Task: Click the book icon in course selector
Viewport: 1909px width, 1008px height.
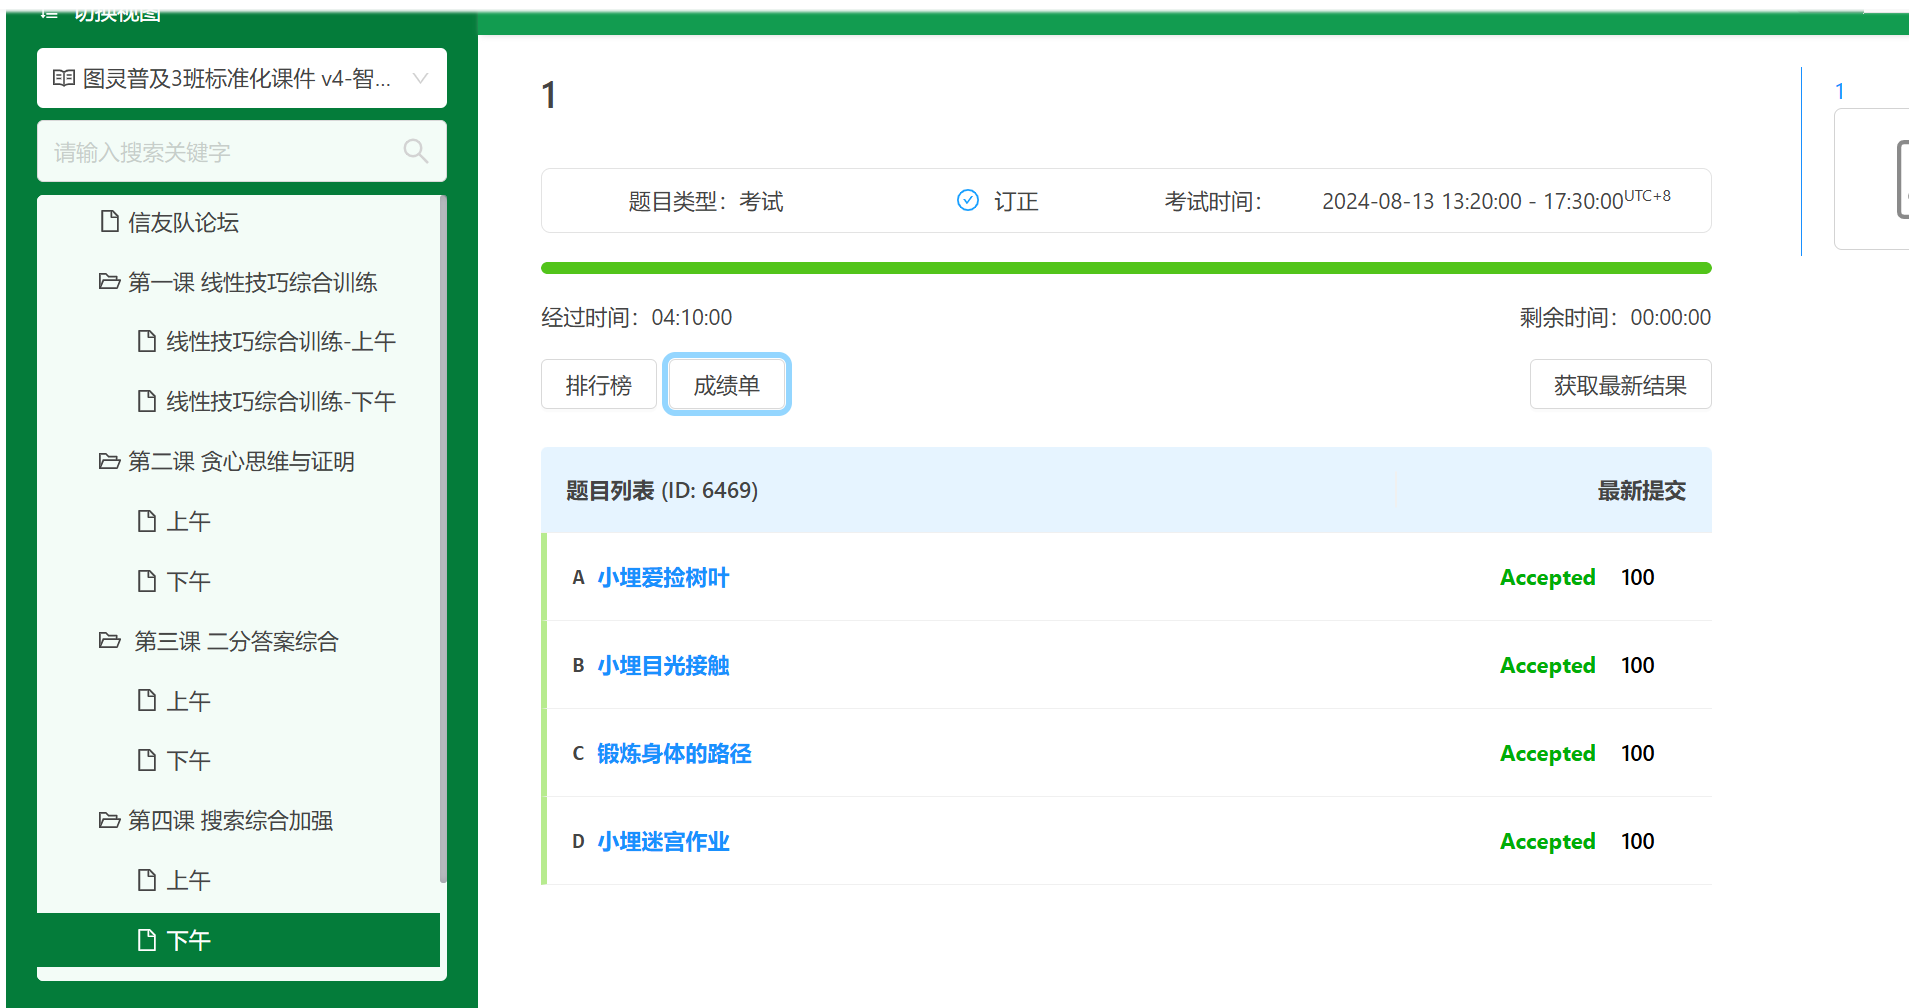Action: 64,78
